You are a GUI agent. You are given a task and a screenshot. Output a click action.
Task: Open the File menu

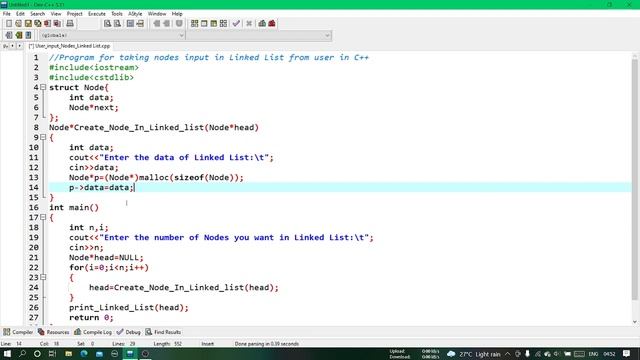(x=7, y=14)
